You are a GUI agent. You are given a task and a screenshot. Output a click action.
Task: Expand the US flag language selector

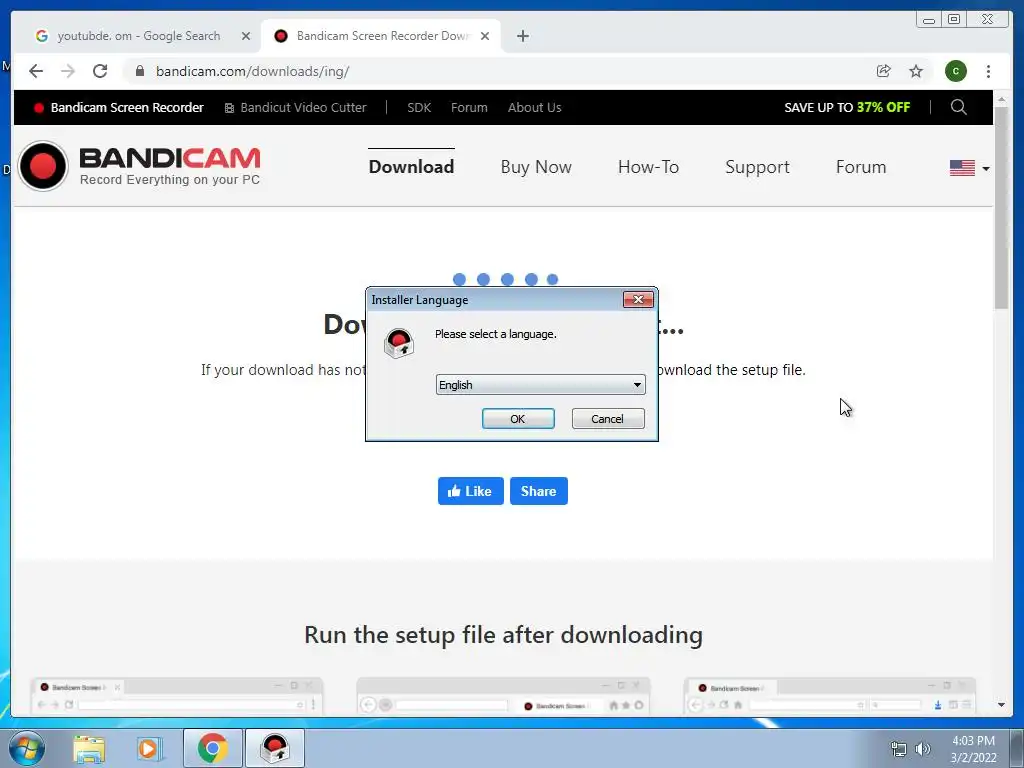coord(969,168)
